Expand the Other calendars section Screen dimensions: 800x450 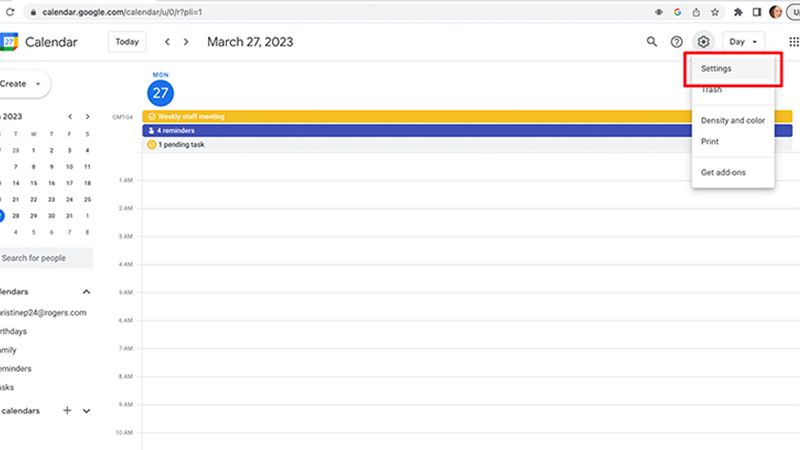coord(87,410)
